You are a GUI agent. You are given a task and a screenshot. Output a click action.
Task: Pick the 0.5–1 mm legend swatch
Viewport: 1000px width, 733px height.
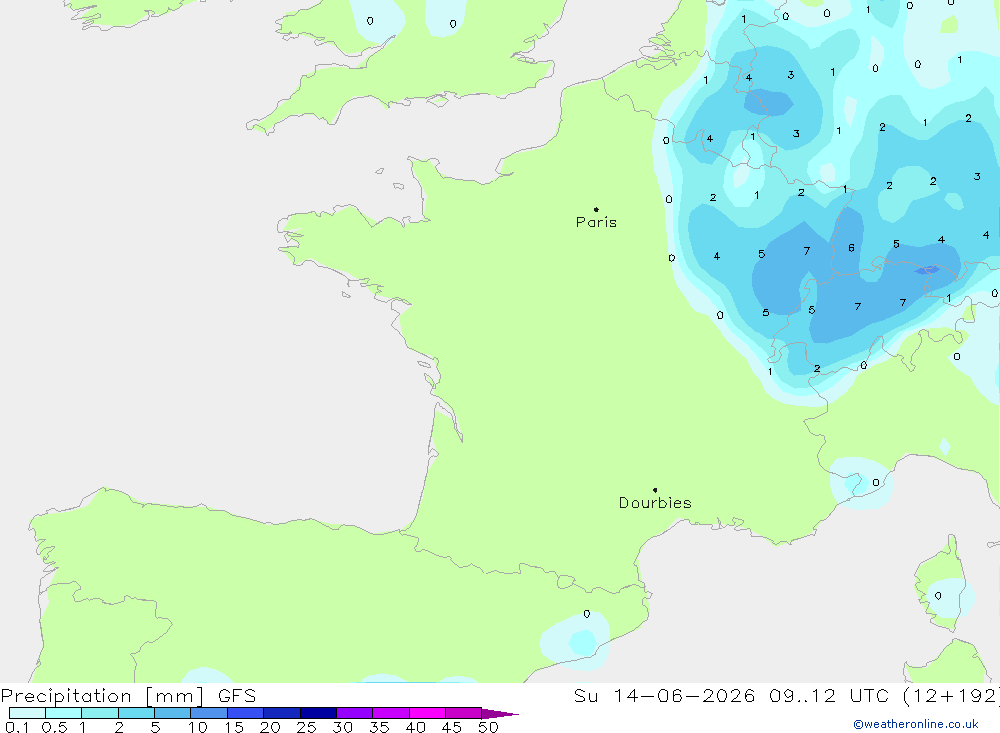point(64,713)
